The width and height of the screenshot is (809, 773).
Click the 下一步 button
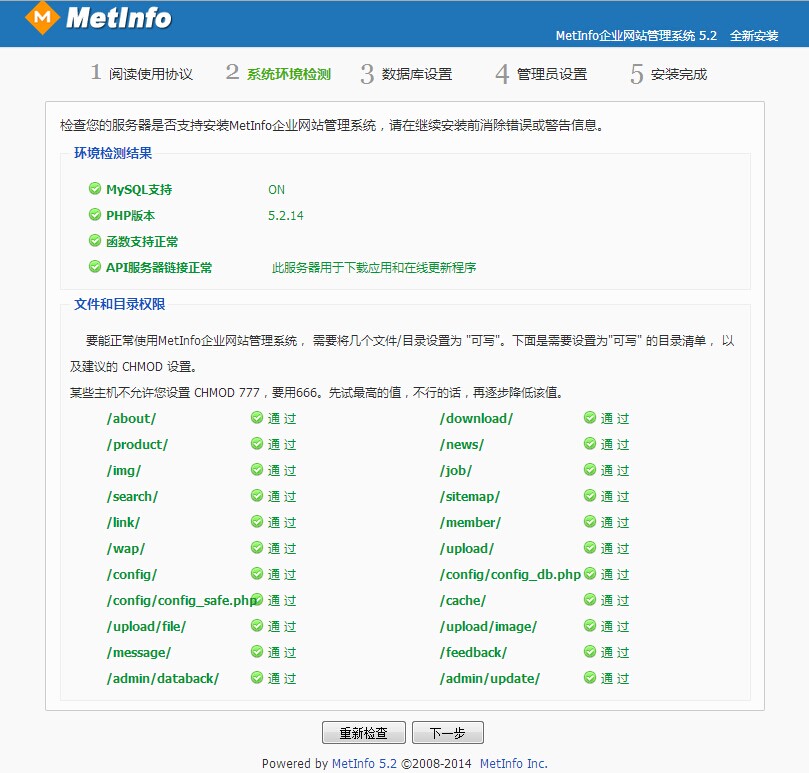[x=448, y=733]
